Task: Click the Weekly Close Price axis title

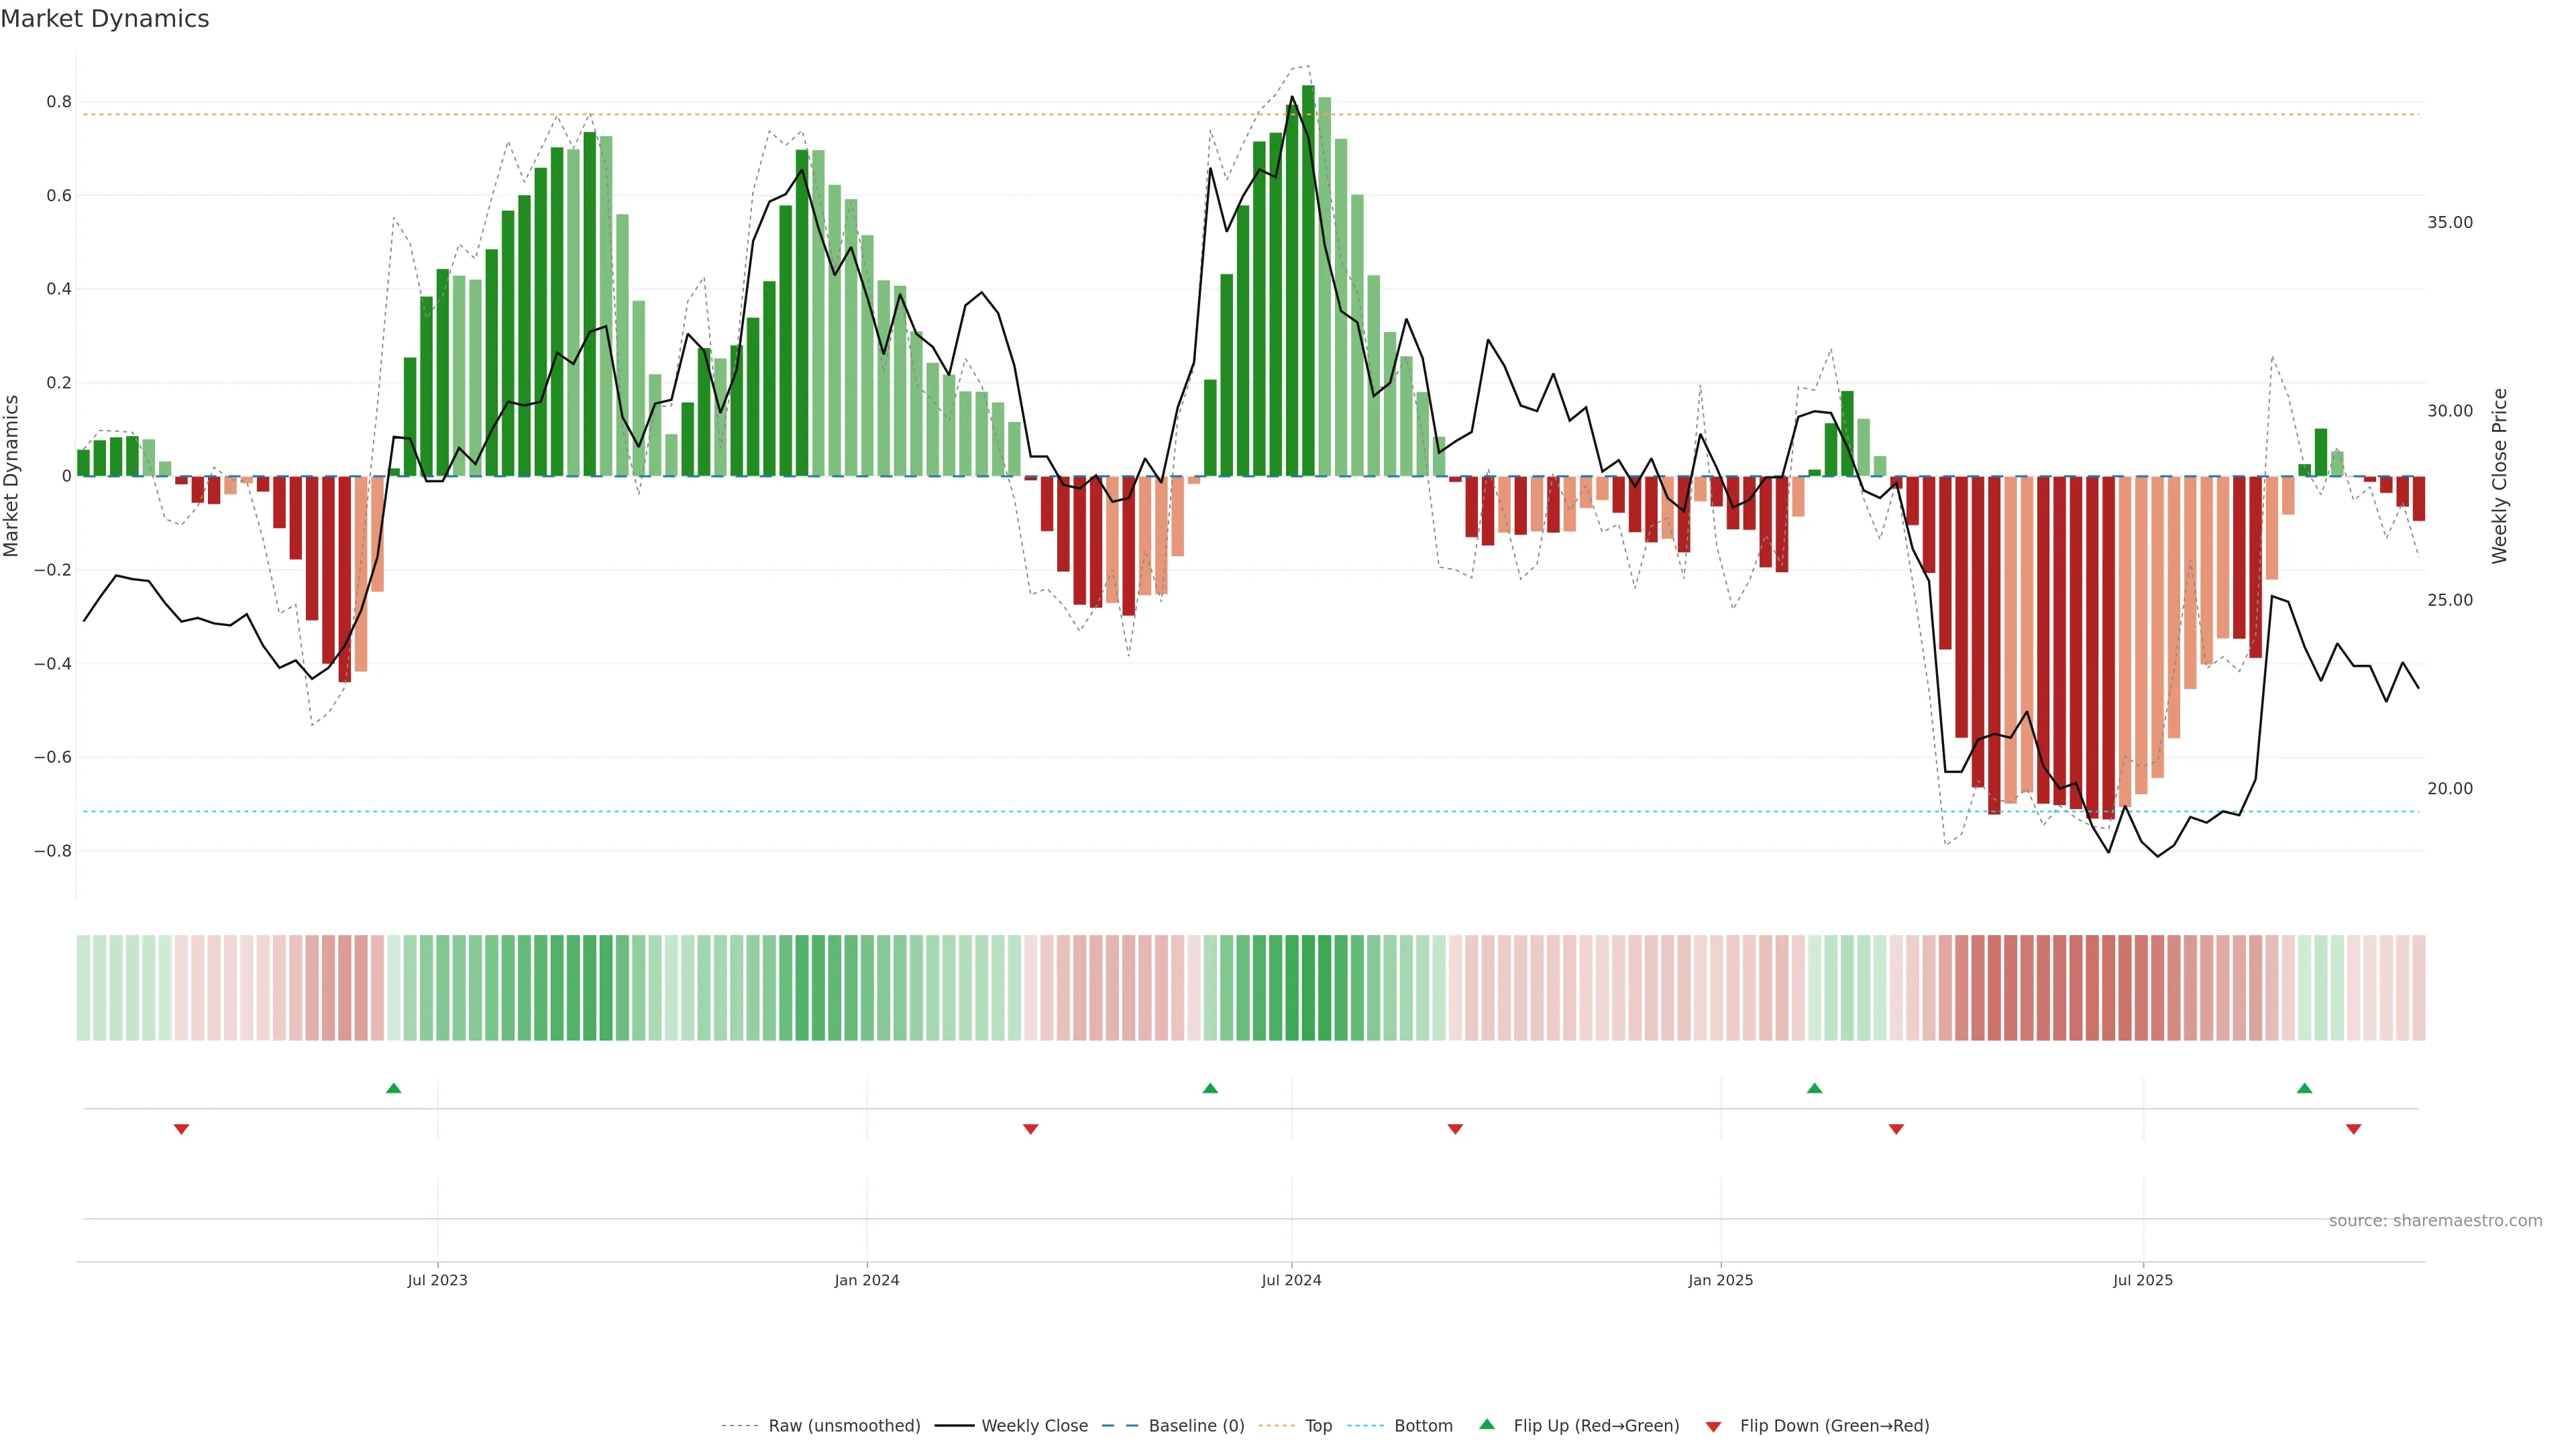Action: click(2499, 476)
